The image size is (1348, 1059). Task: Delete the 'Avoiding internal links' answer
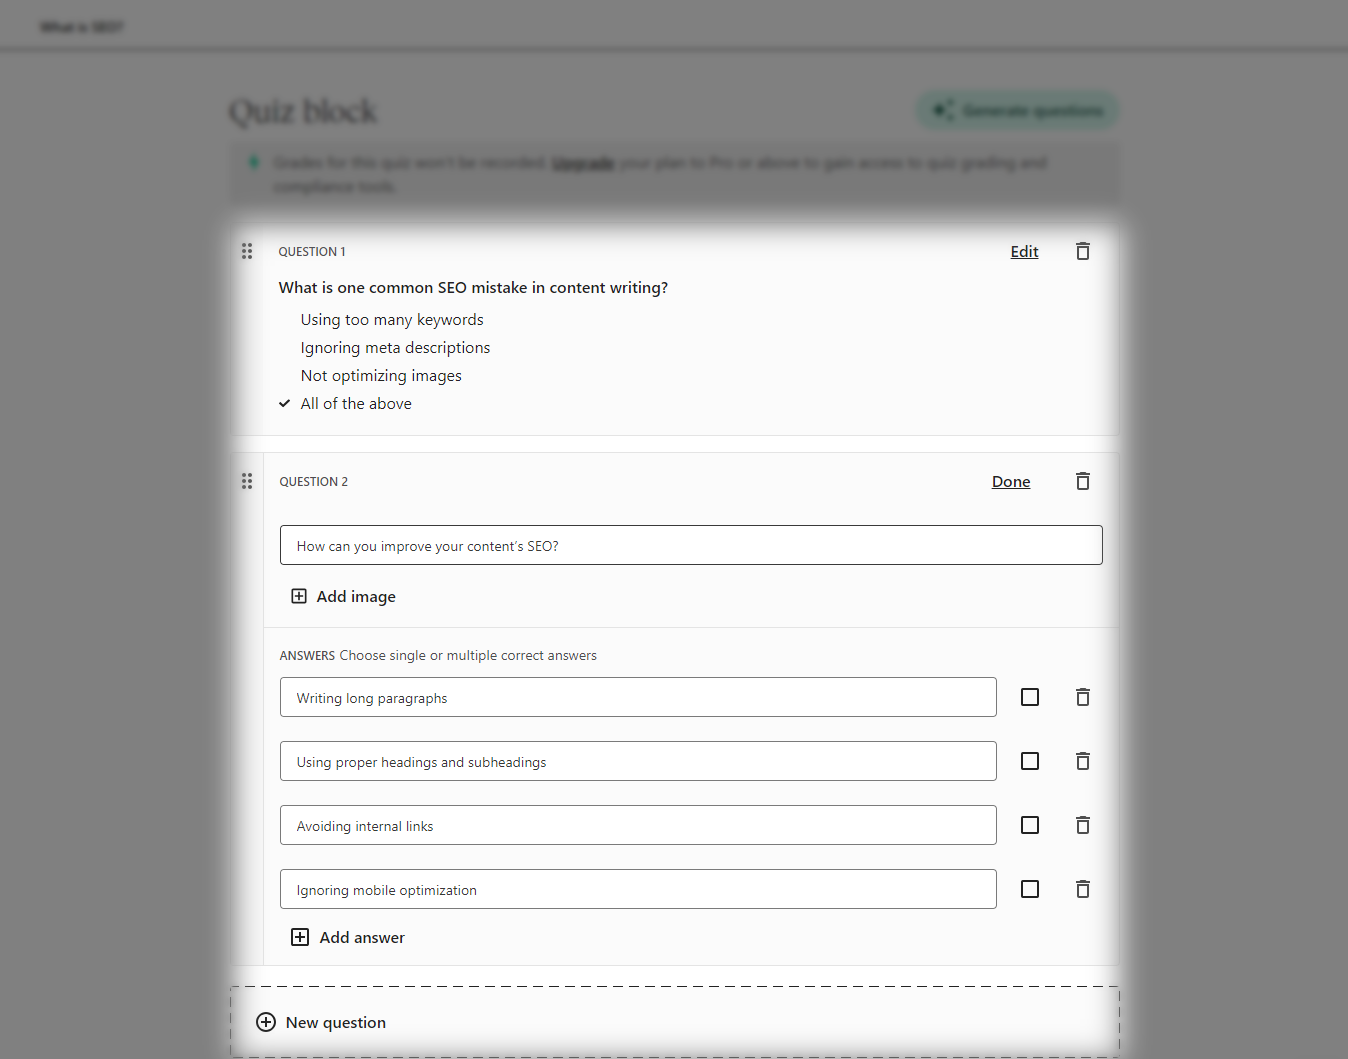1083,825
